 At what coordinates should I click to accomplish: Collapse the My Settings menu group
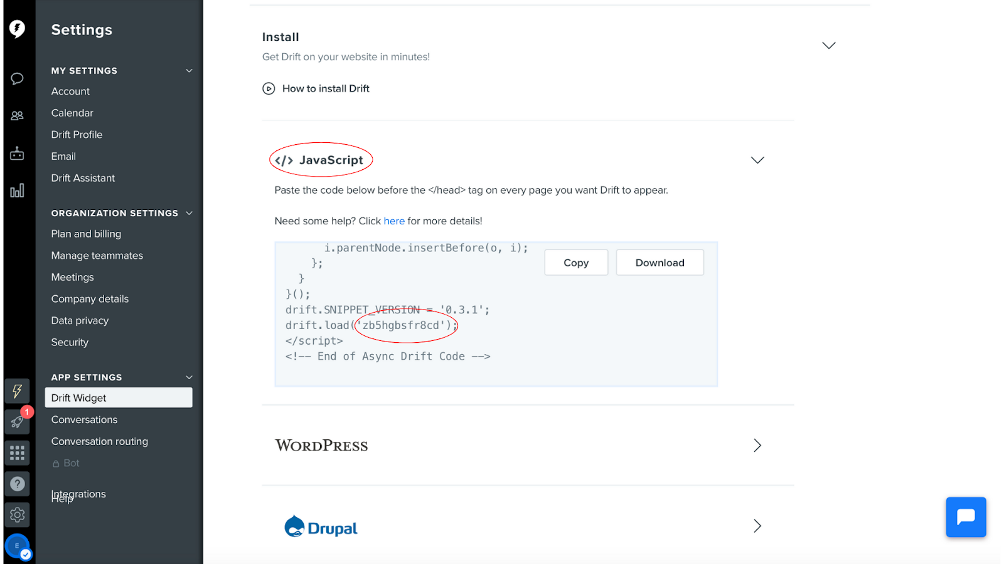click(189, 70)
